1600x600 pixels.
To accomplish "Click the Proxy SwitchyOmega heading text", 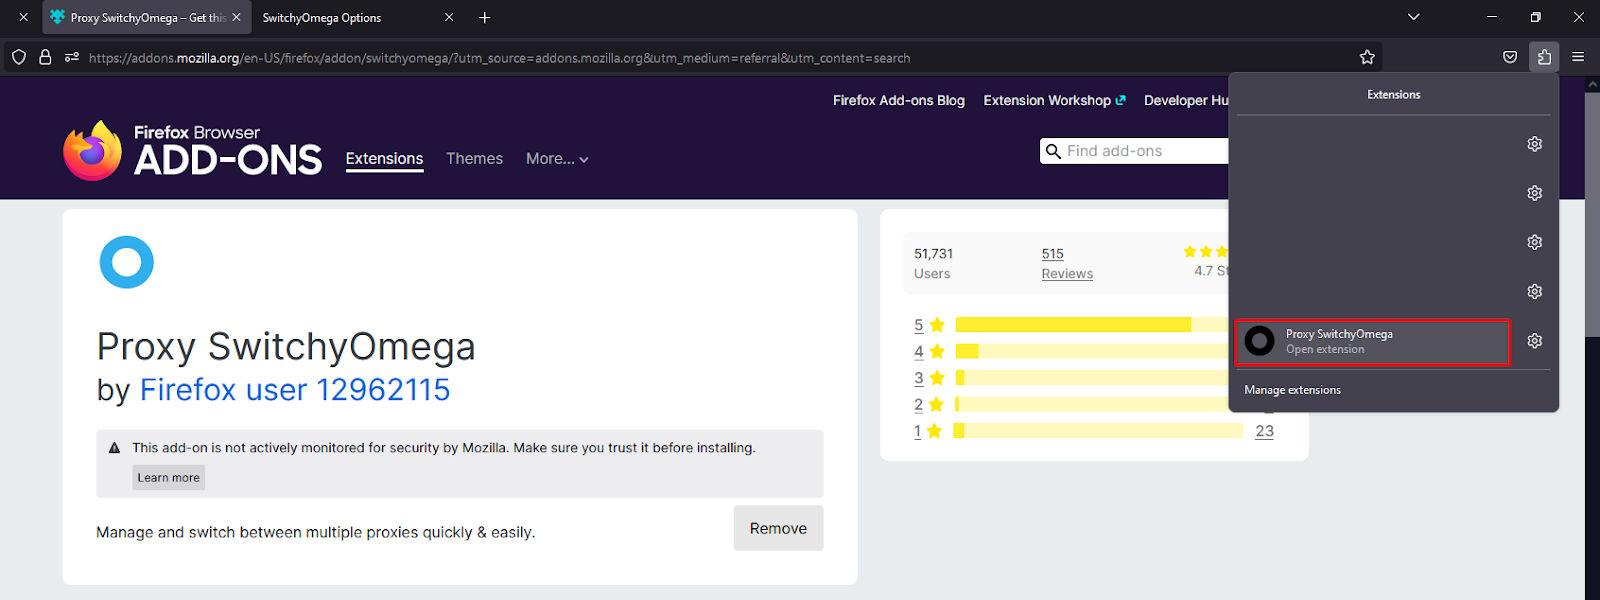I will pos(286,347).
